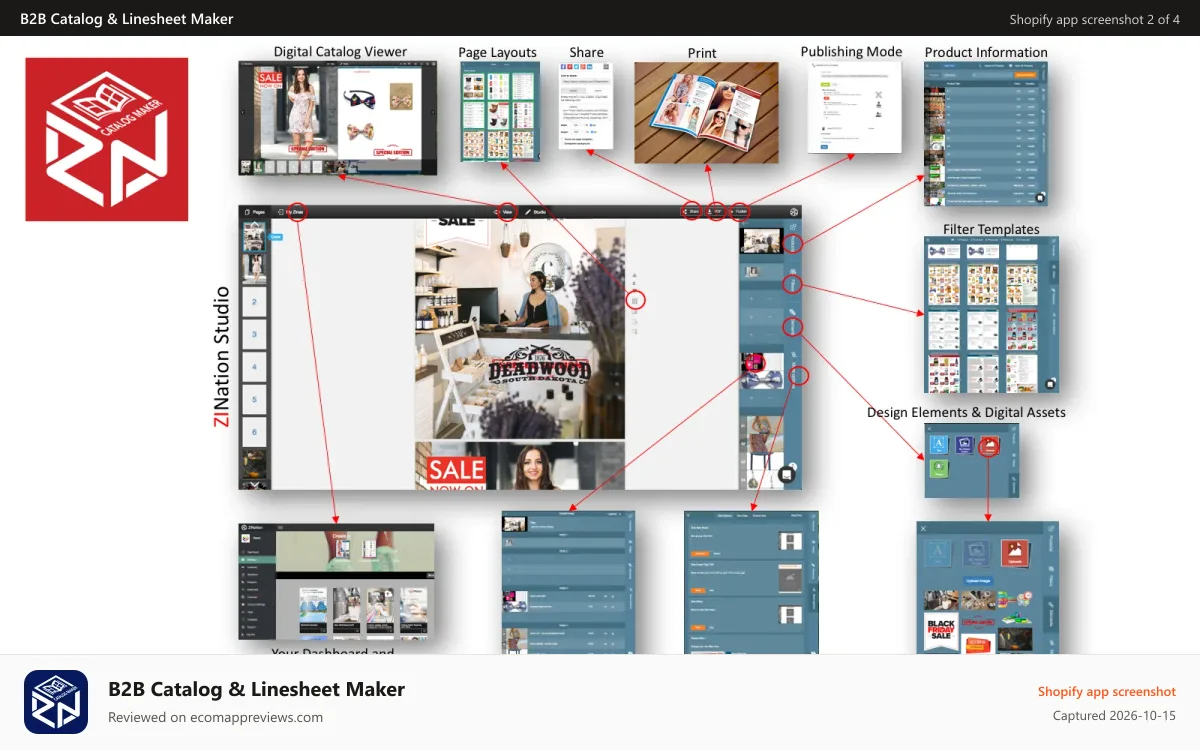The height and width of the screenshot is (750, 1200).
Task: Select page 5 in the Pages strip
Action: (x=254, y=400)
